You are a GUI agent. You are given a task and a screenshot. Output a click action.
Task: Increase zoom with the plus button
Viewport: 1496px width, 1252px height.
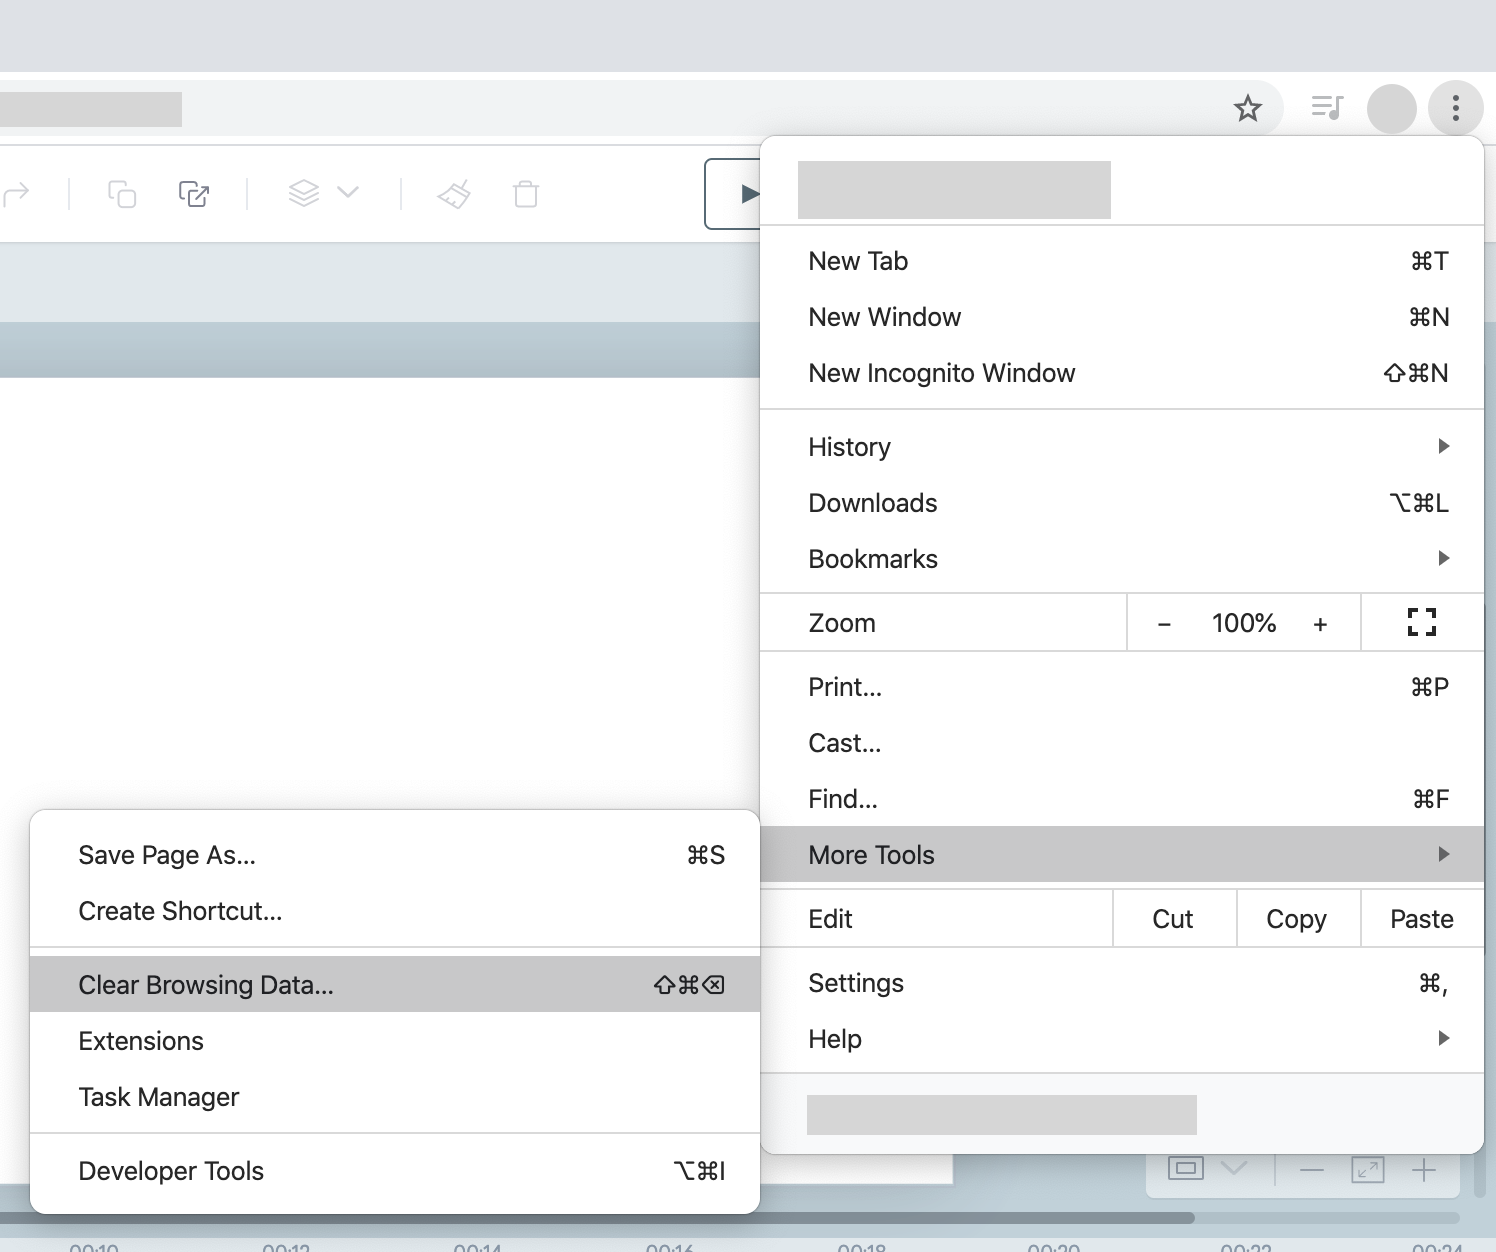[1320, 624]
